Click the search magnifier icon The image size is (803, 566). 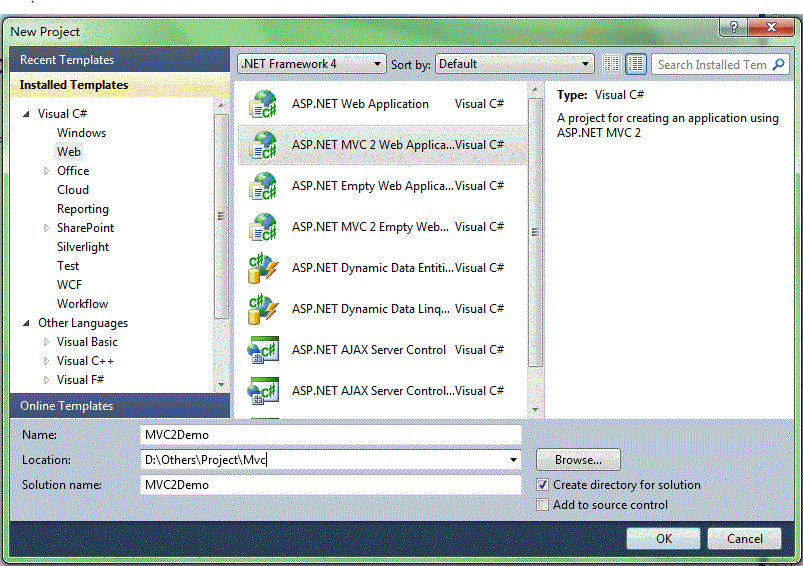tap(778, 65)
